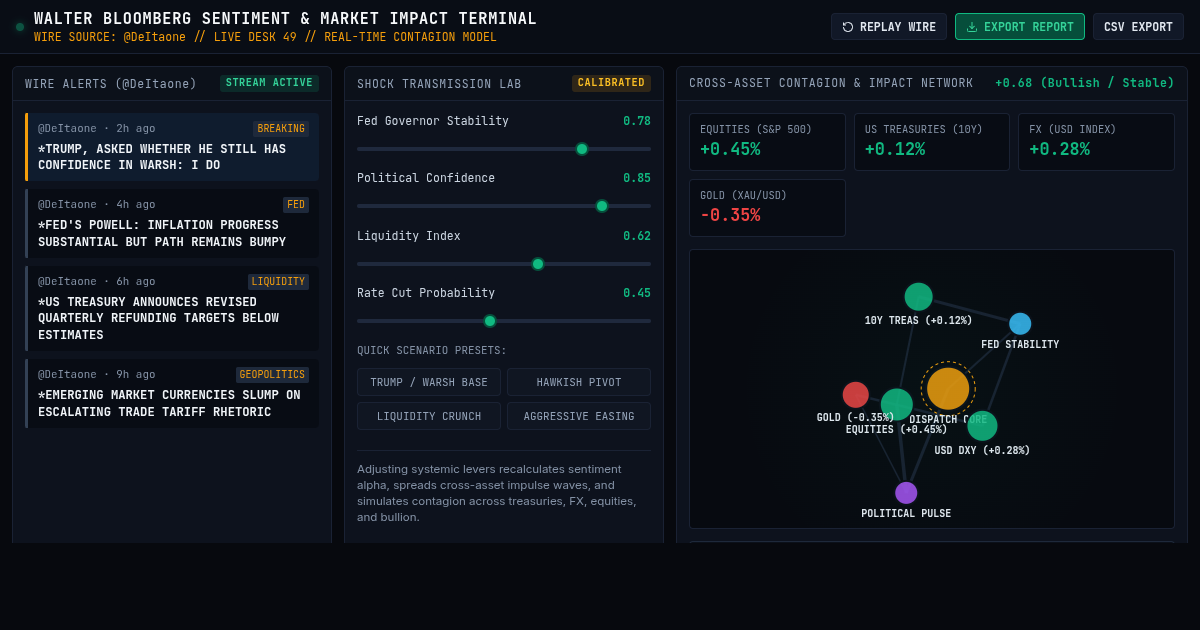The width and height of the screenshot is (1200, 630).
Task: Click the green live status dot beside the title
Action: (x=20, y=27)
